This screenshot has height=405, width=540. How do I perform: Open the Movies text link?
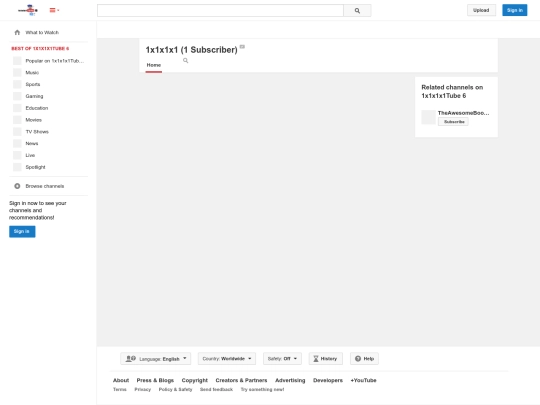tap(33, 120)
